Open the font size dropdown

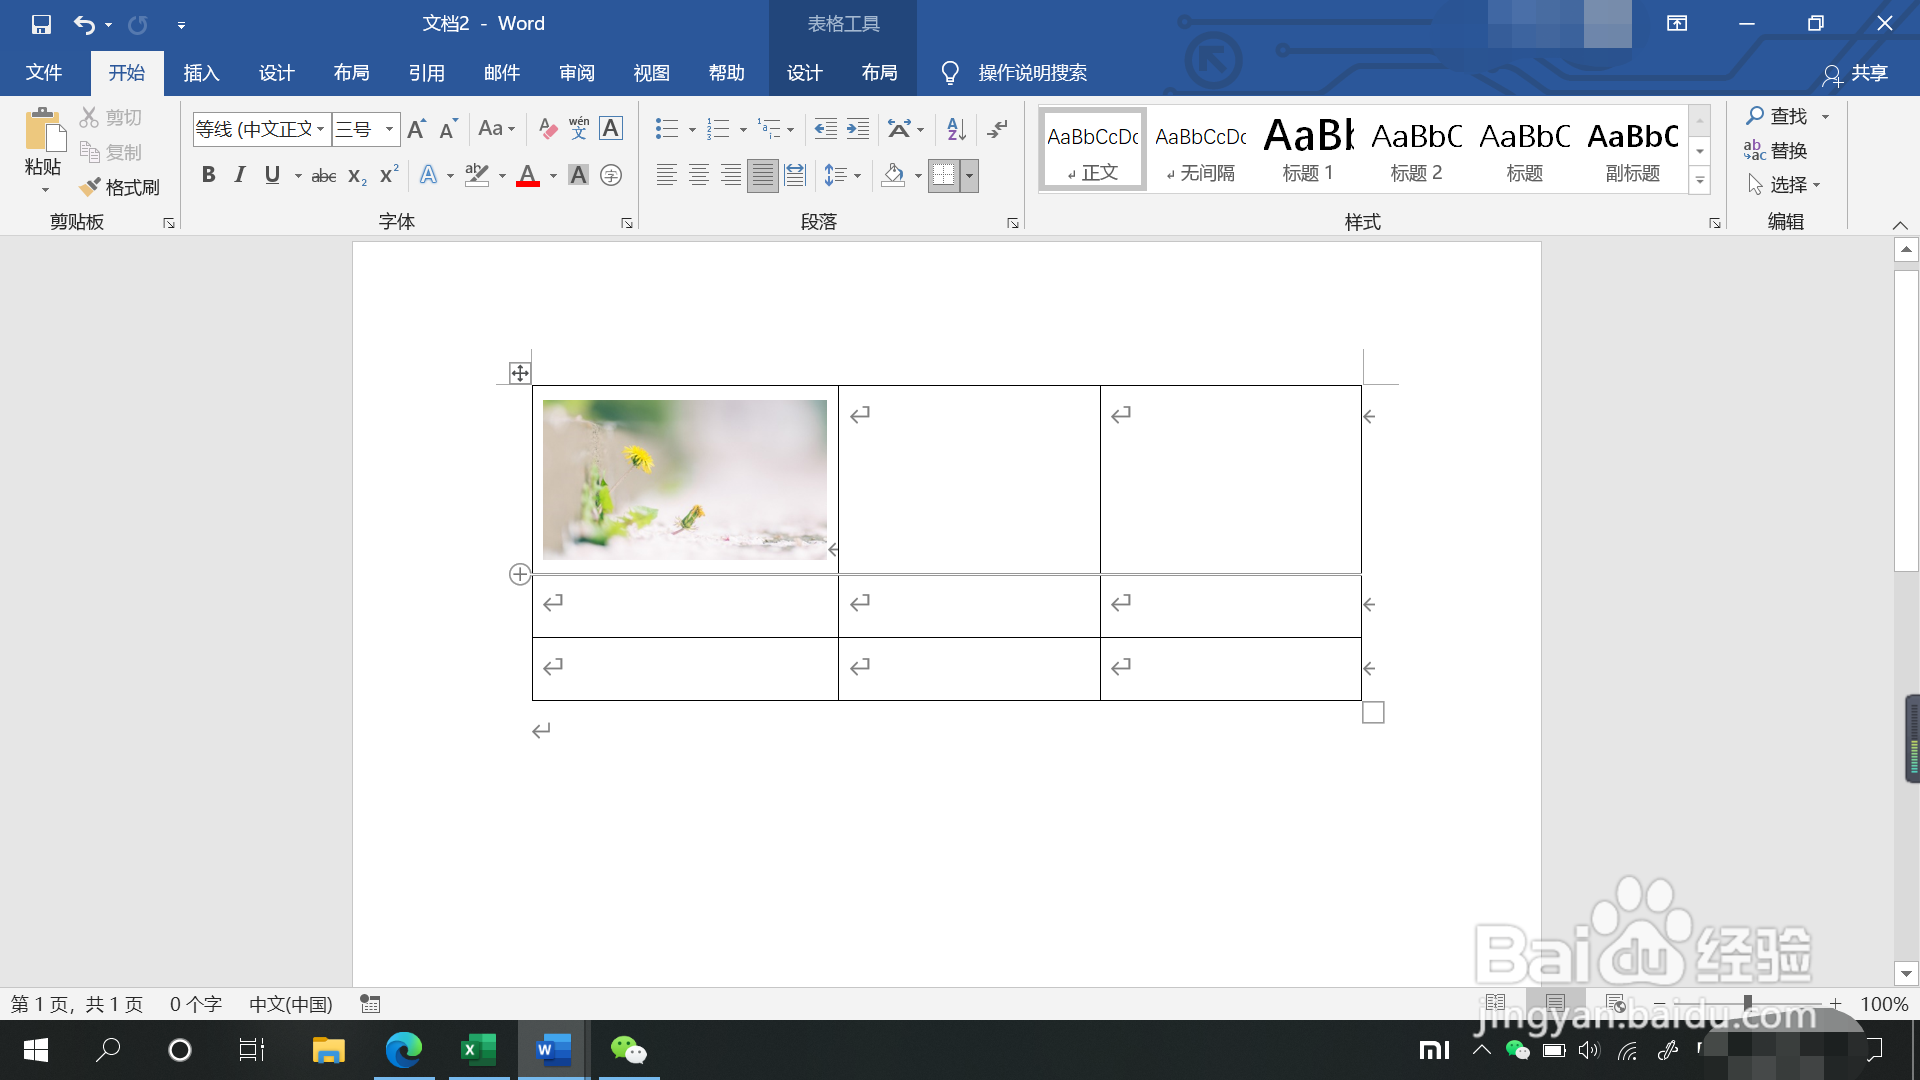coord(389,129)
